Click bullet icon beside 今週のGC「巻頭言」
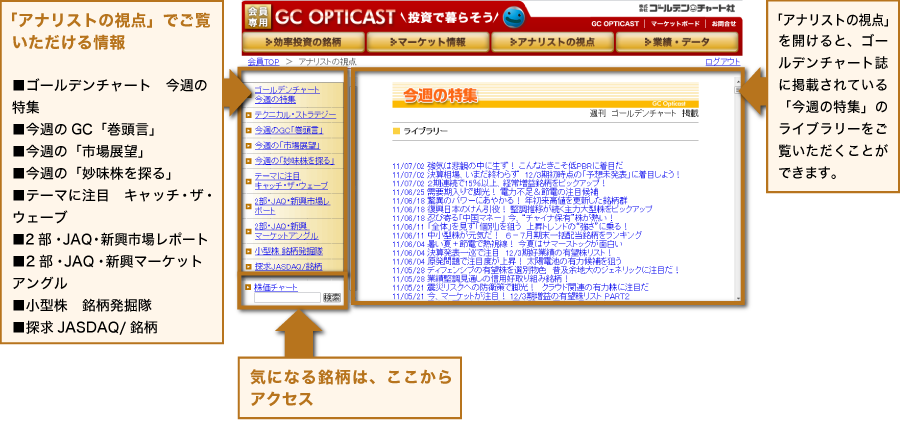 point(248,130)
